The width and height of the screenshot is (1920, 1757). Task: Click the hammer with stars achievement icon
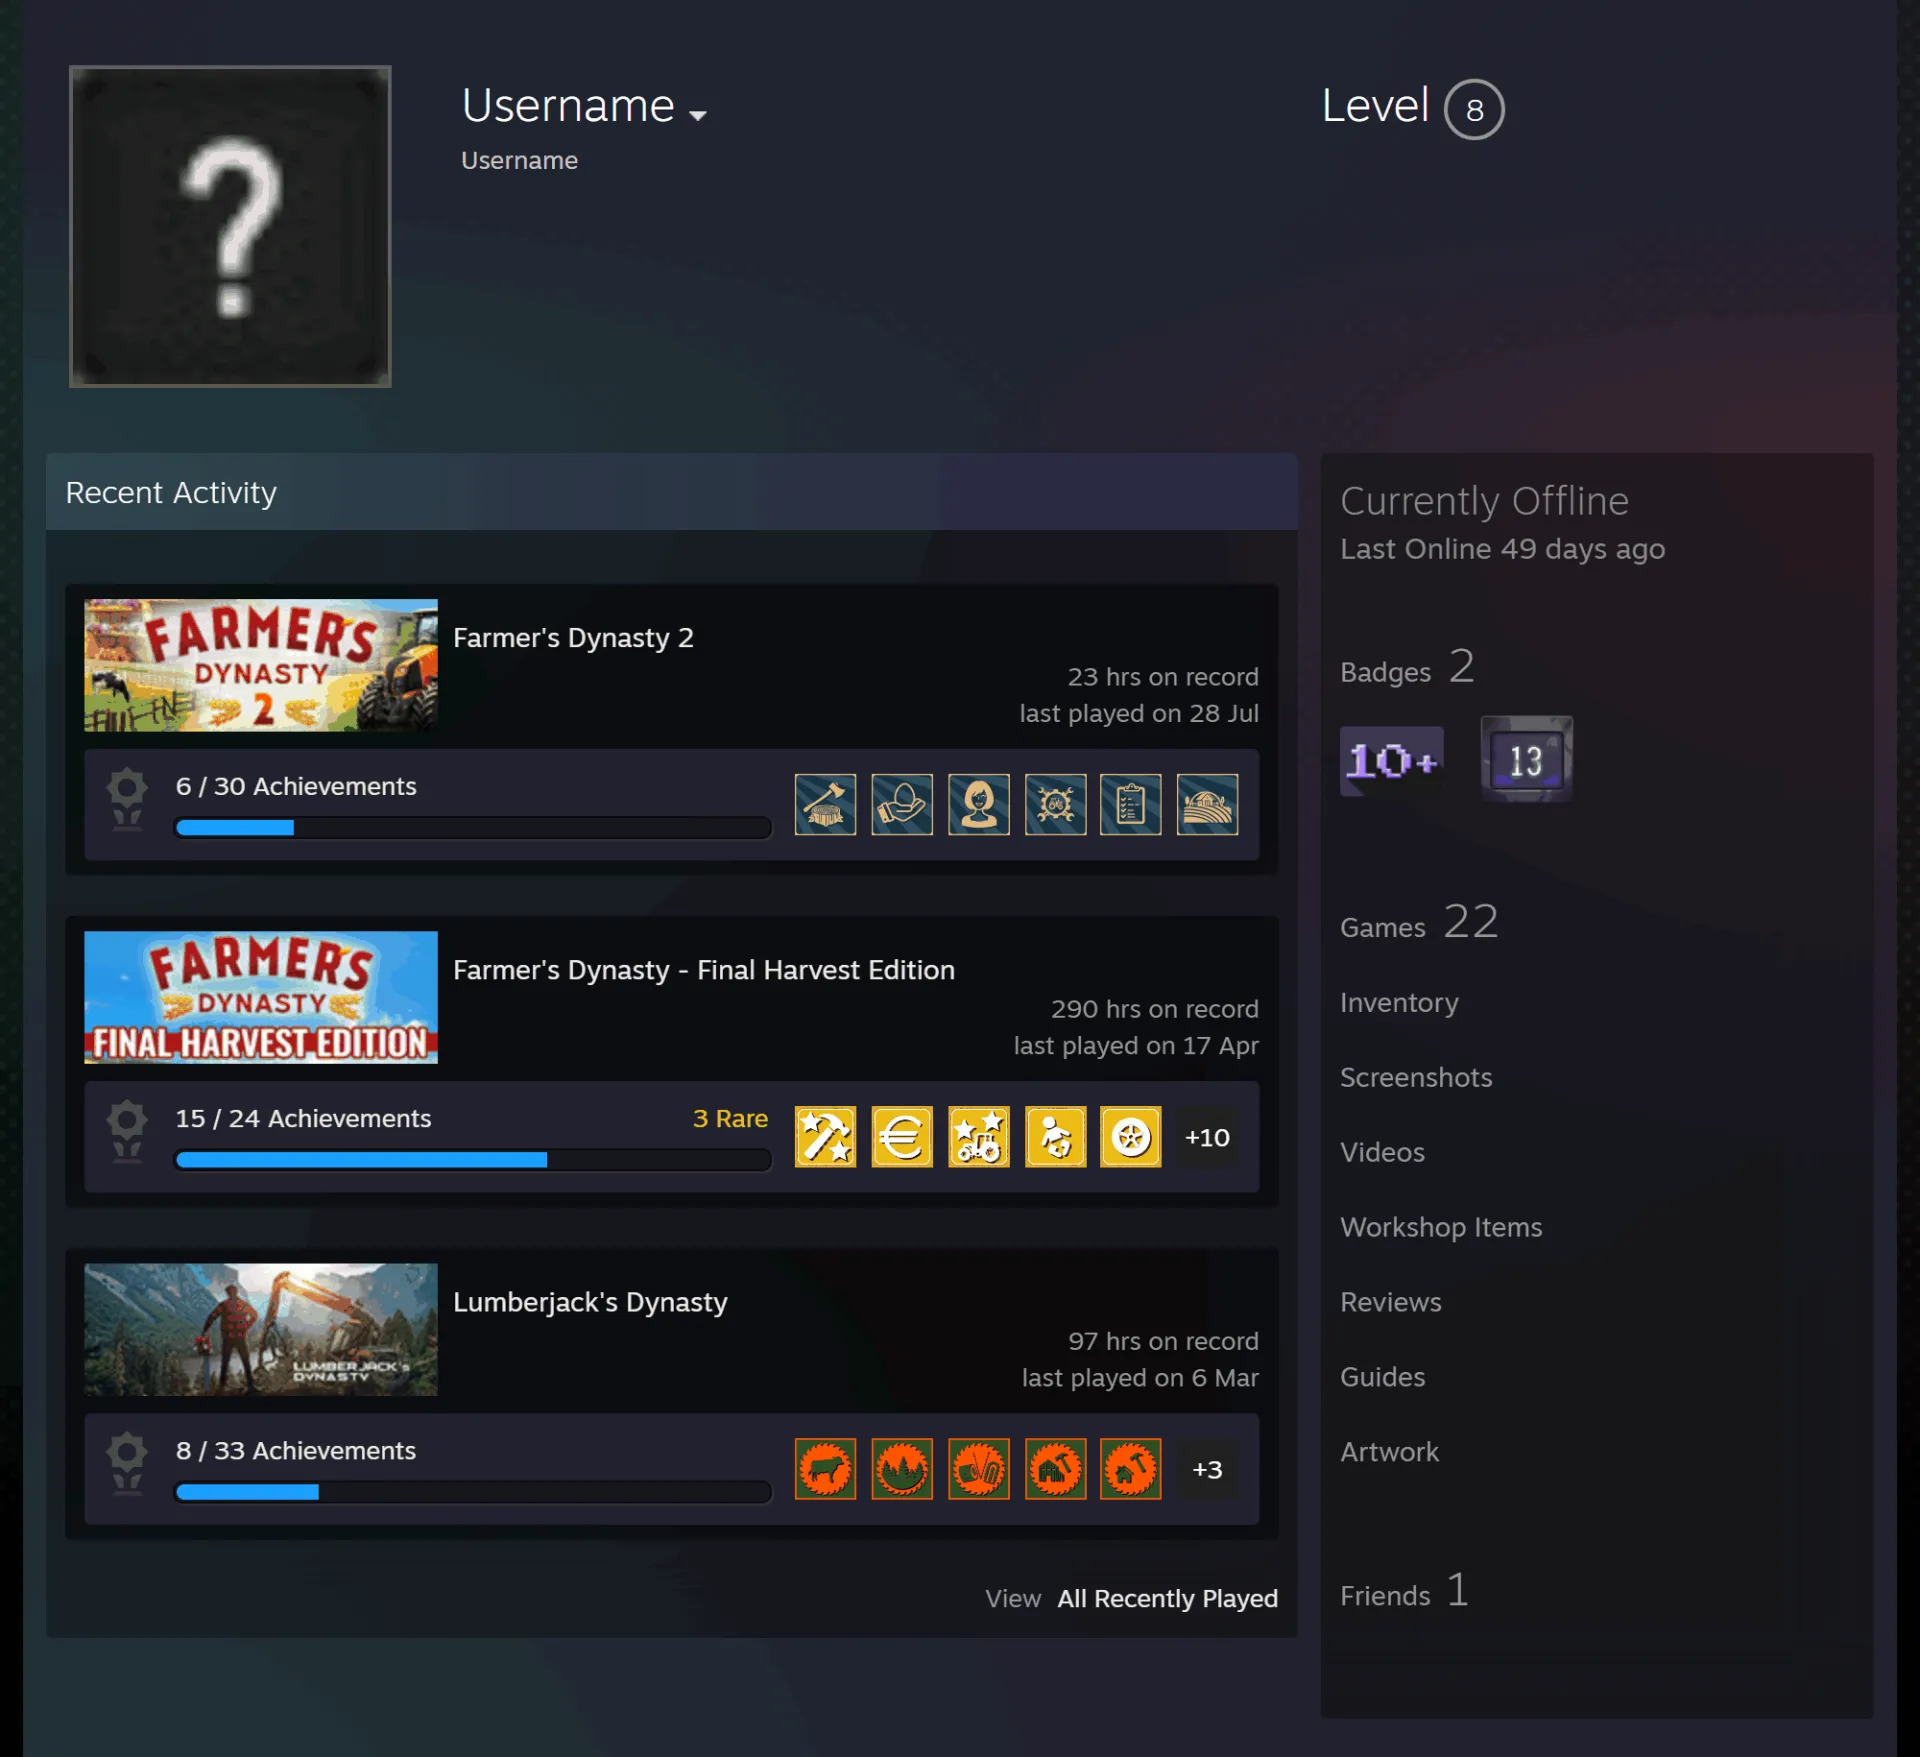point(825,1137)
